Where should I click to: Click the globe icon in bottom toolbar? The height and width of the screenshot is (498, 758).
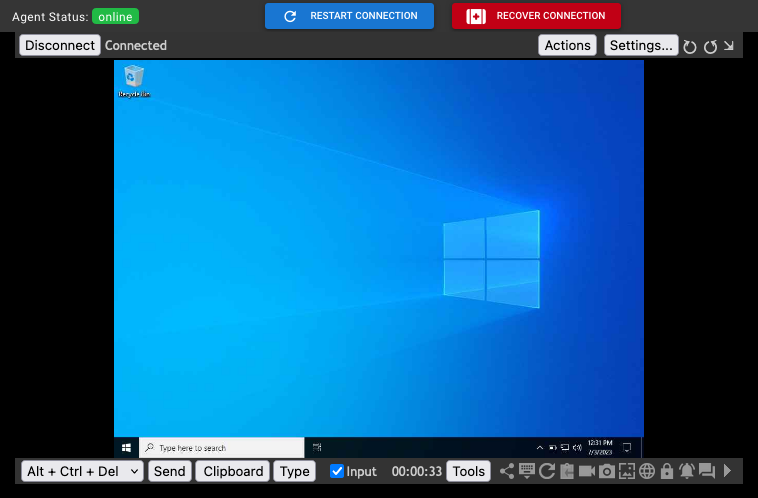[x=647, y=471]
